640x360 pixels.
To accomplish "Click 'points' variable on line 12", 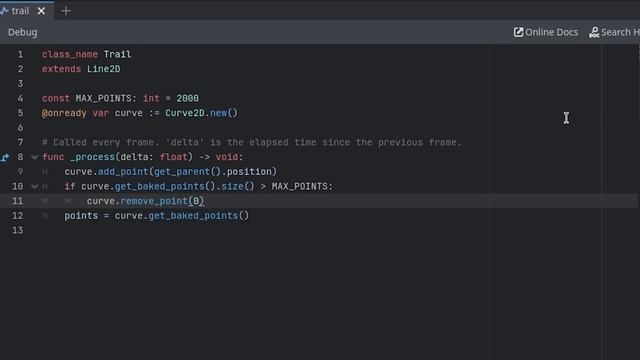I will 81,216.
